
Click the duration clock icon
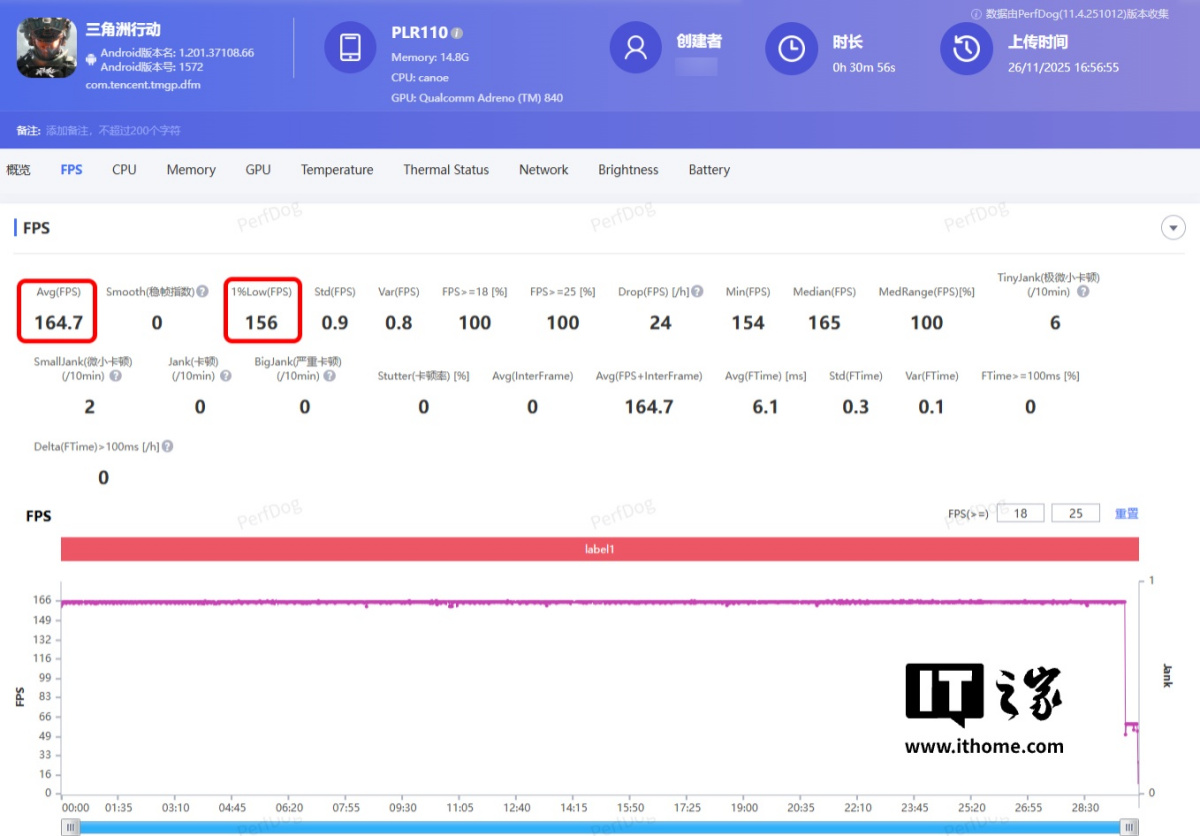pos(791,48)
